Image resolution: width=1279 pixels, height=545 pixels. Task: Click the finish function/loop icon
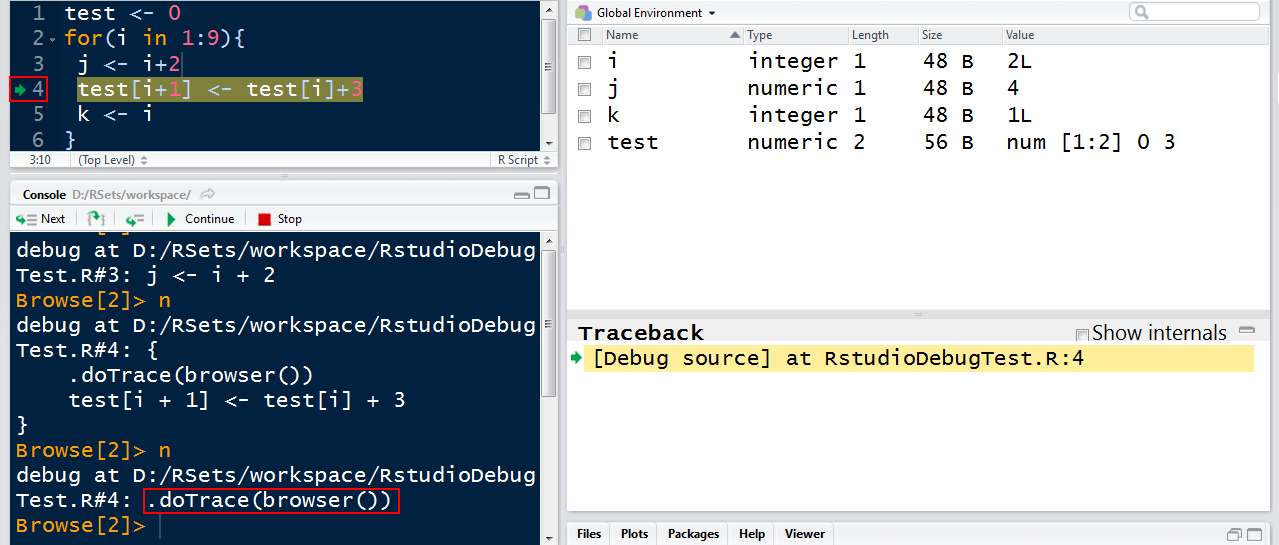[x=135, y=219]
